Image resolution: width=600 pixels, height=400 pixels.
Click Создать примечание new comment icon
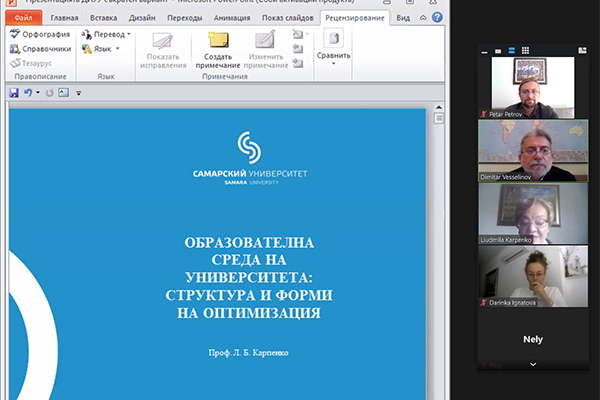(218, 40)
